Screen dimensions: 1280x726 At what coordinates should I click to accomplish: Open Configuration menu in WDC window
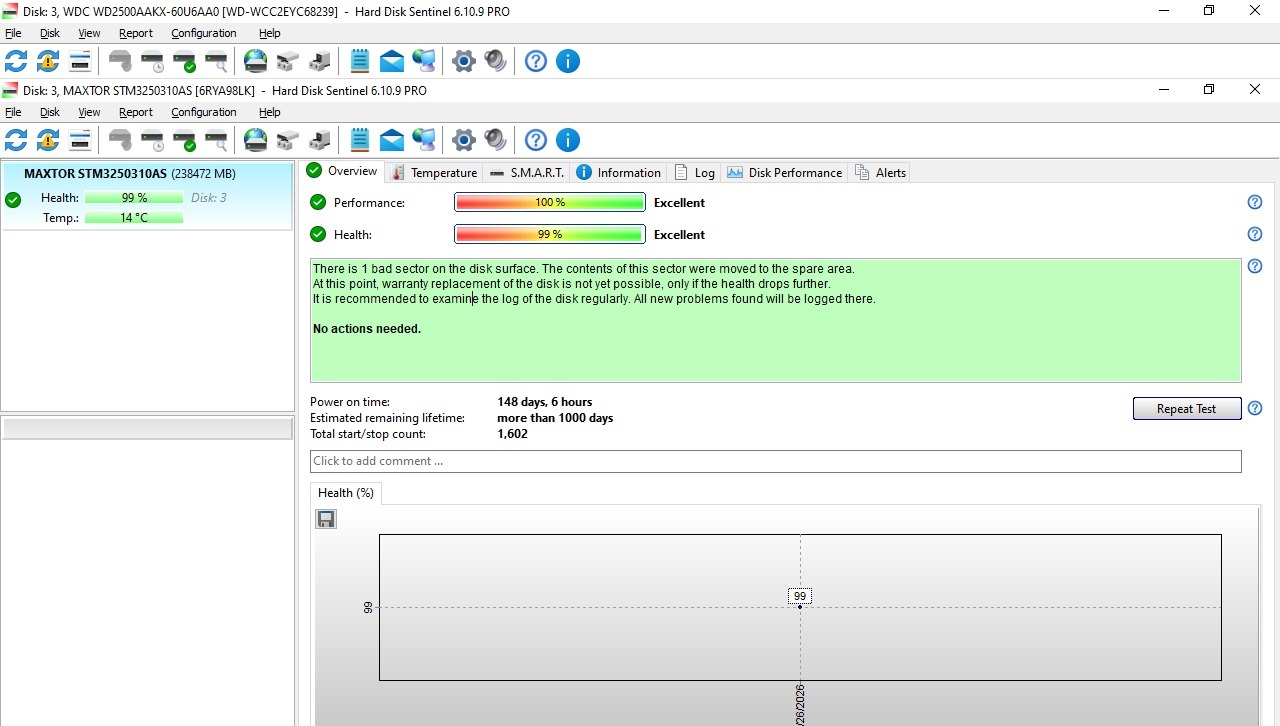click(204, 33)
